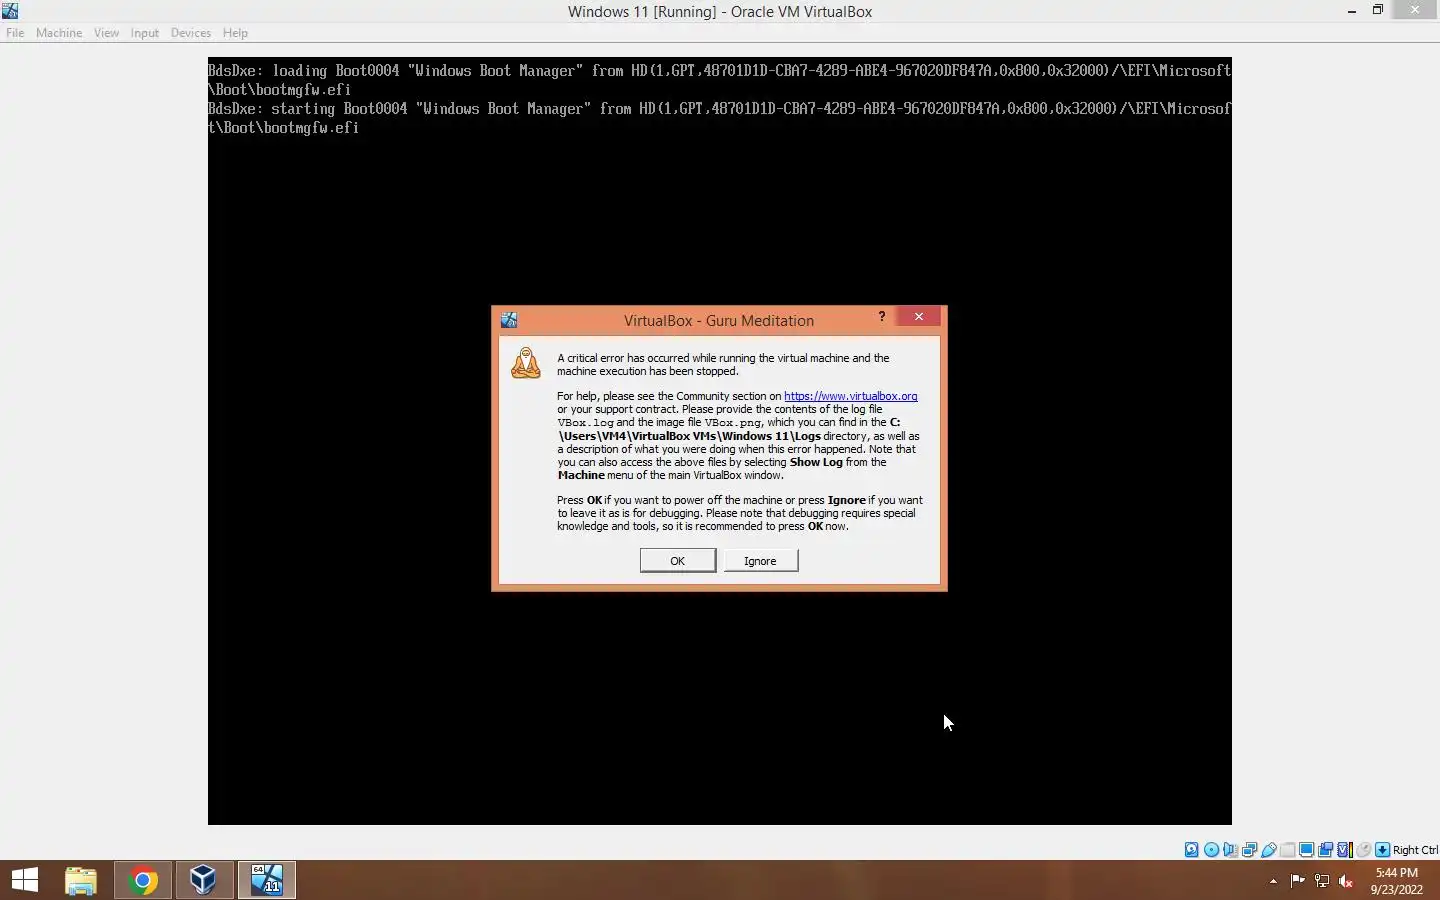This screenshot has width=1440, height=900.
Task: Click the network tray icon
Action: pyautogui.click(x=1322, y=881)
